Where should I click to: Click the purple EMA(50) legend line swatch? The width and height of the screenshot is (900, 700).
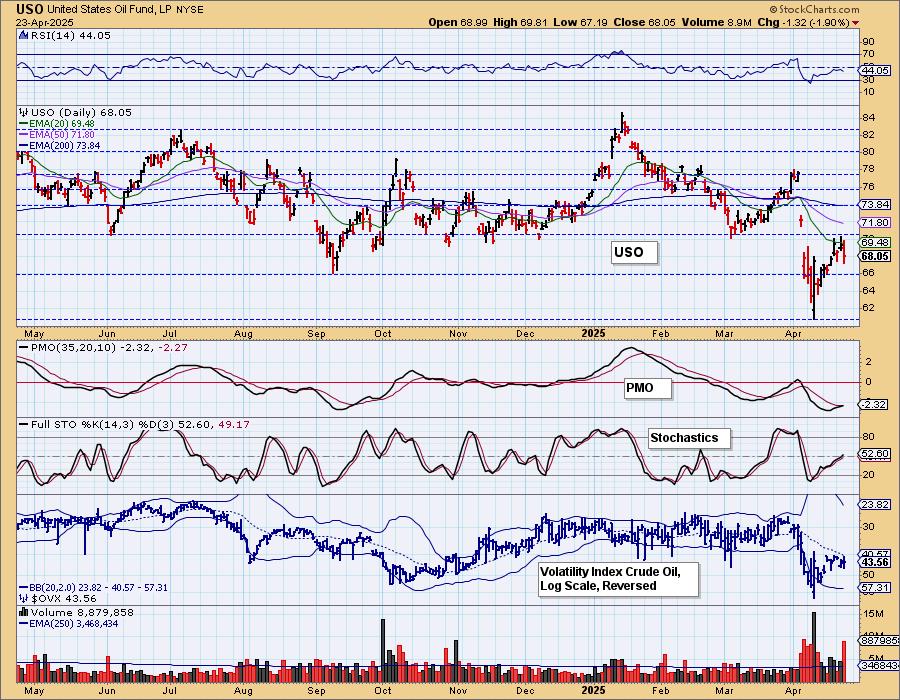point(24,134)
